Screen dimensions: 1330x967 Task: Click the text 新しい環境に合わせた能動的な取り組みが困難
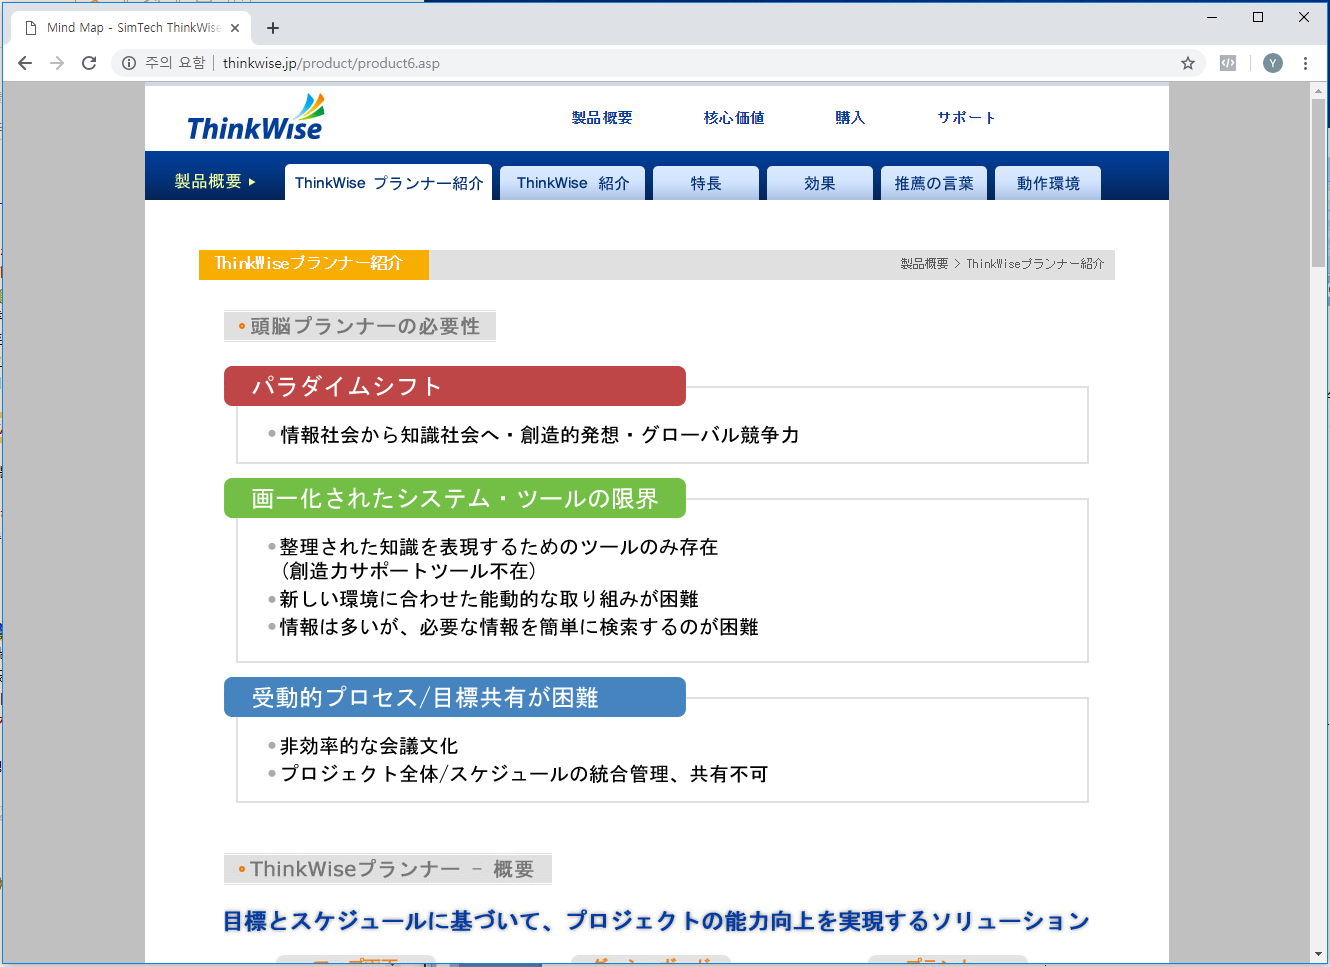489,599
